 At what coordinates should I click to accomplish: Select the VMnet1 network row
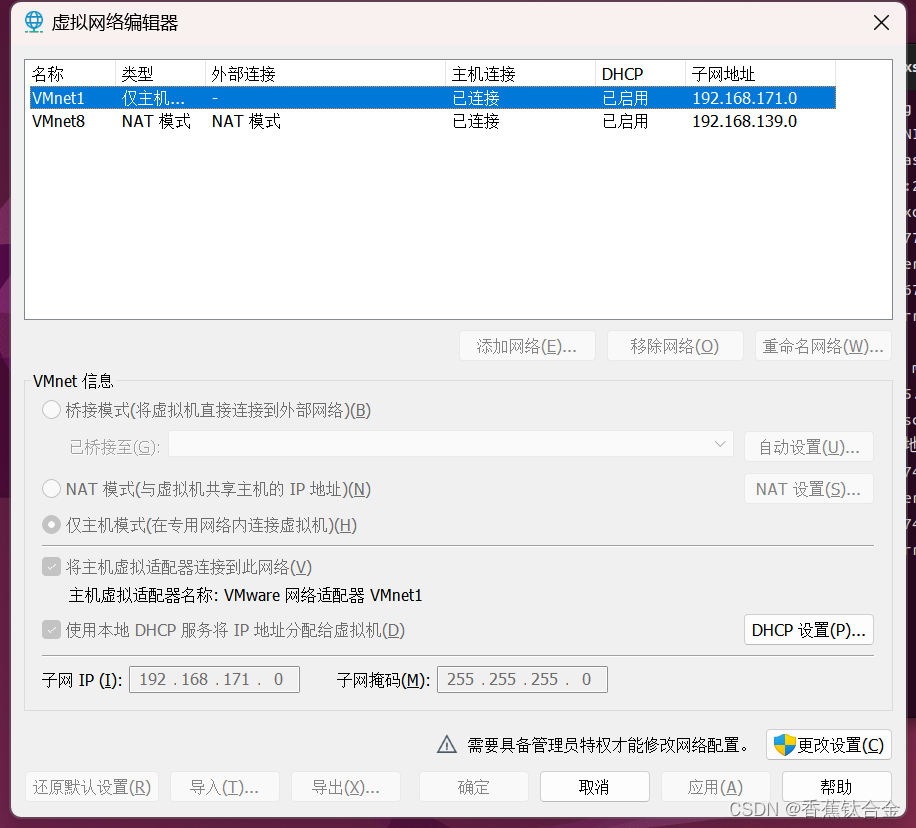pos(432,98)
